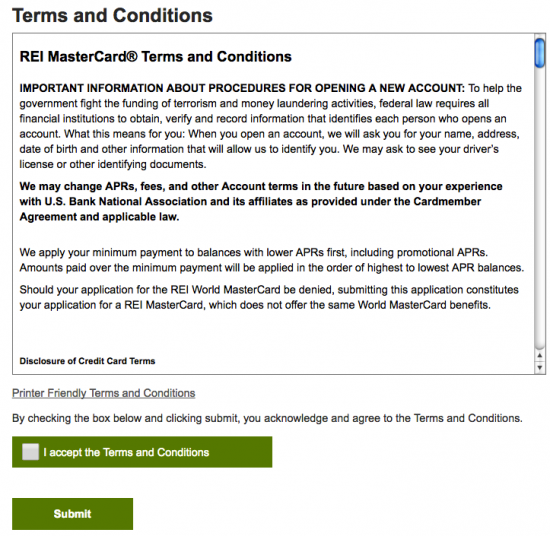This screenshot has width=550, height=536.
Task: Click the 'I accept the Terms and Conditions' label
Action: 126,452
